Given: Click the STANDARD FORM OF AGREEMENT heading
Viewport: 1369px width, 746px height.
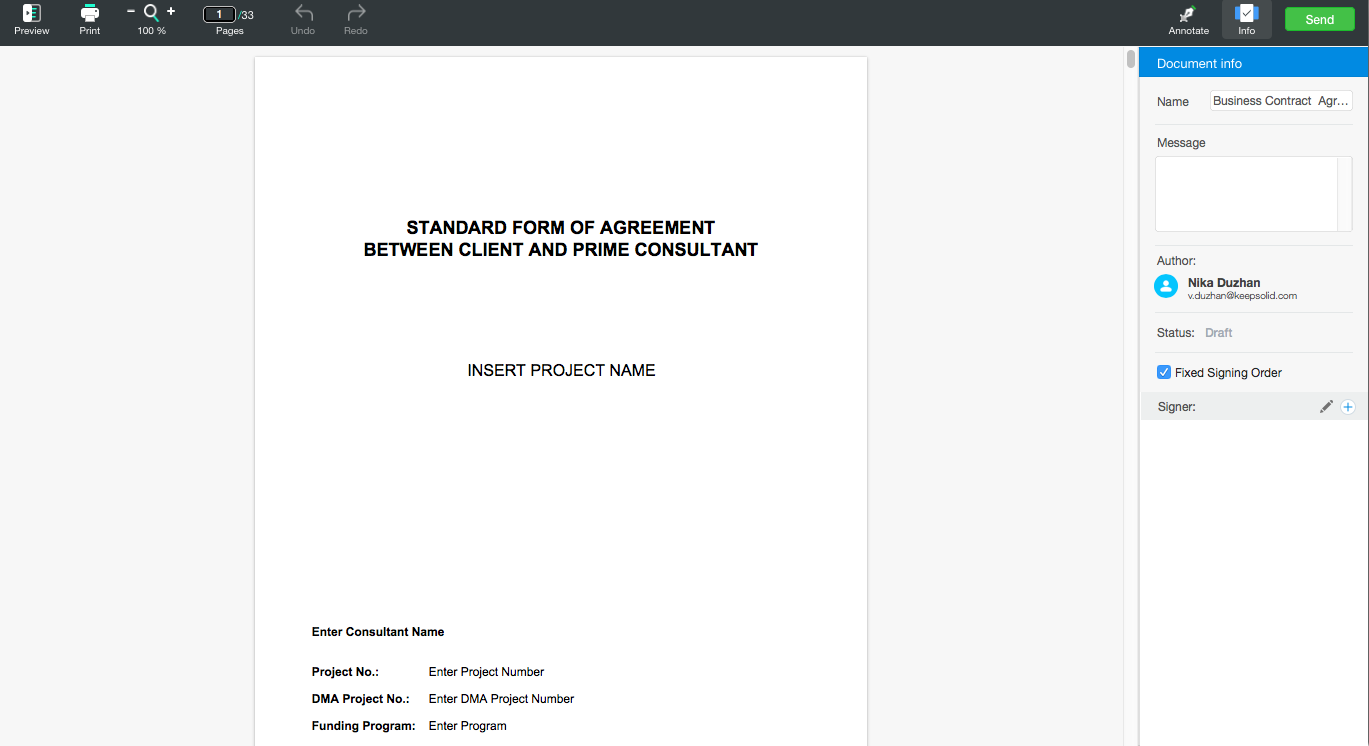Looking at the screenshot, I should click(x=561, y=228).
